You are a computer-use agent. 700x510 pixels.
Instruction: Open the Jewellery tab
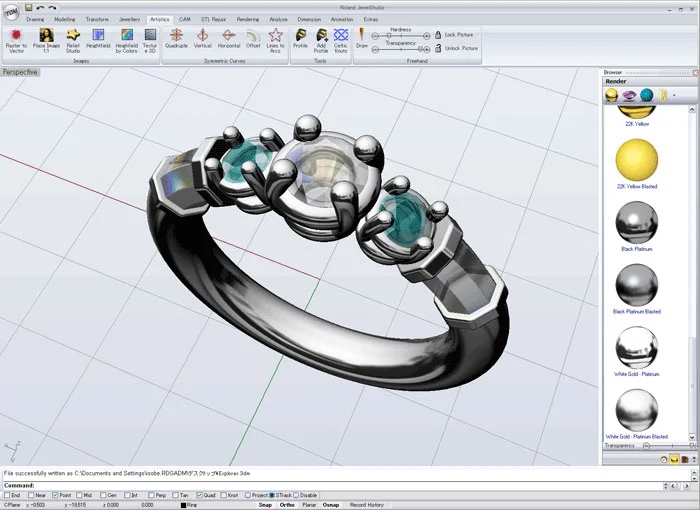point(129,19)
